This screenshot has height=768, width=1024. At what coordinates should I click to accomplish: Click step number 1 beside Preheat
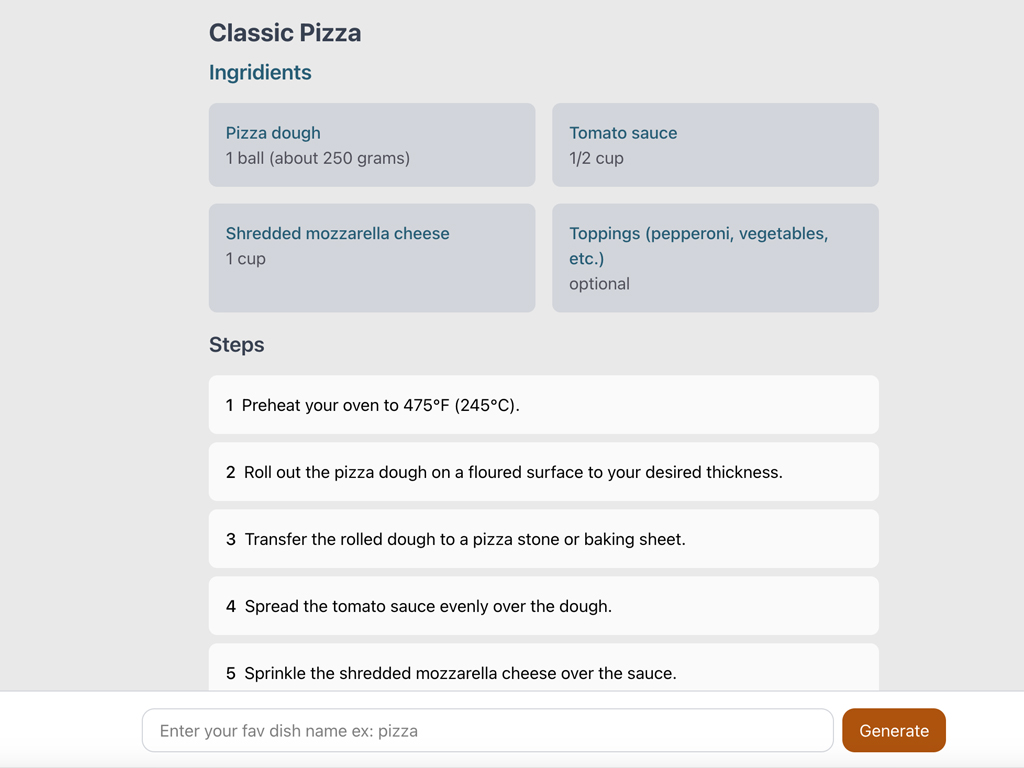(x=230, y=406)
